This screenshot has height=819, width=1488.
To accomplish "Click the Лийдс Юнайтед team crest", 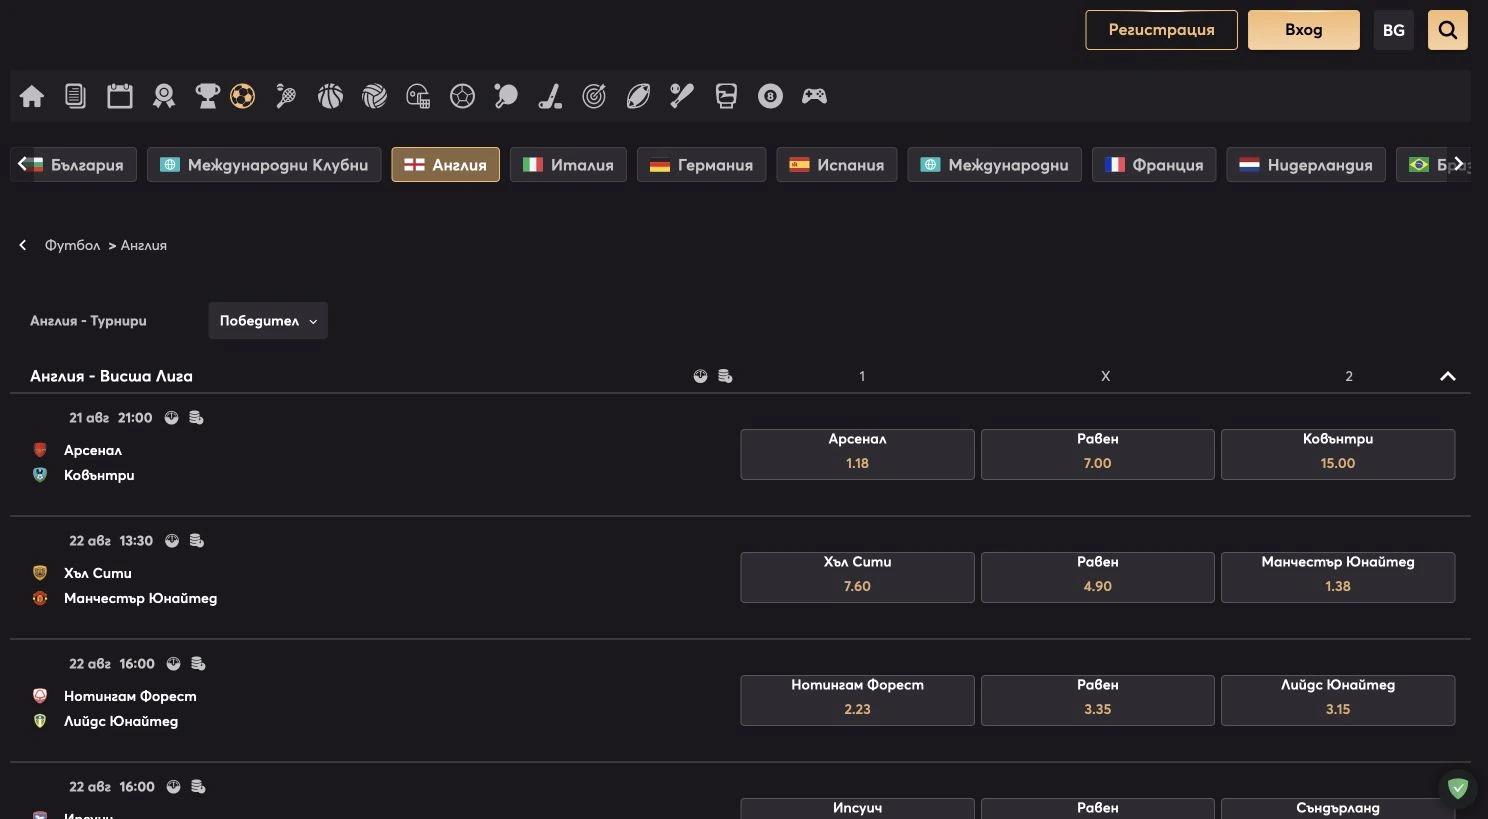I will (x=40, y=721).
